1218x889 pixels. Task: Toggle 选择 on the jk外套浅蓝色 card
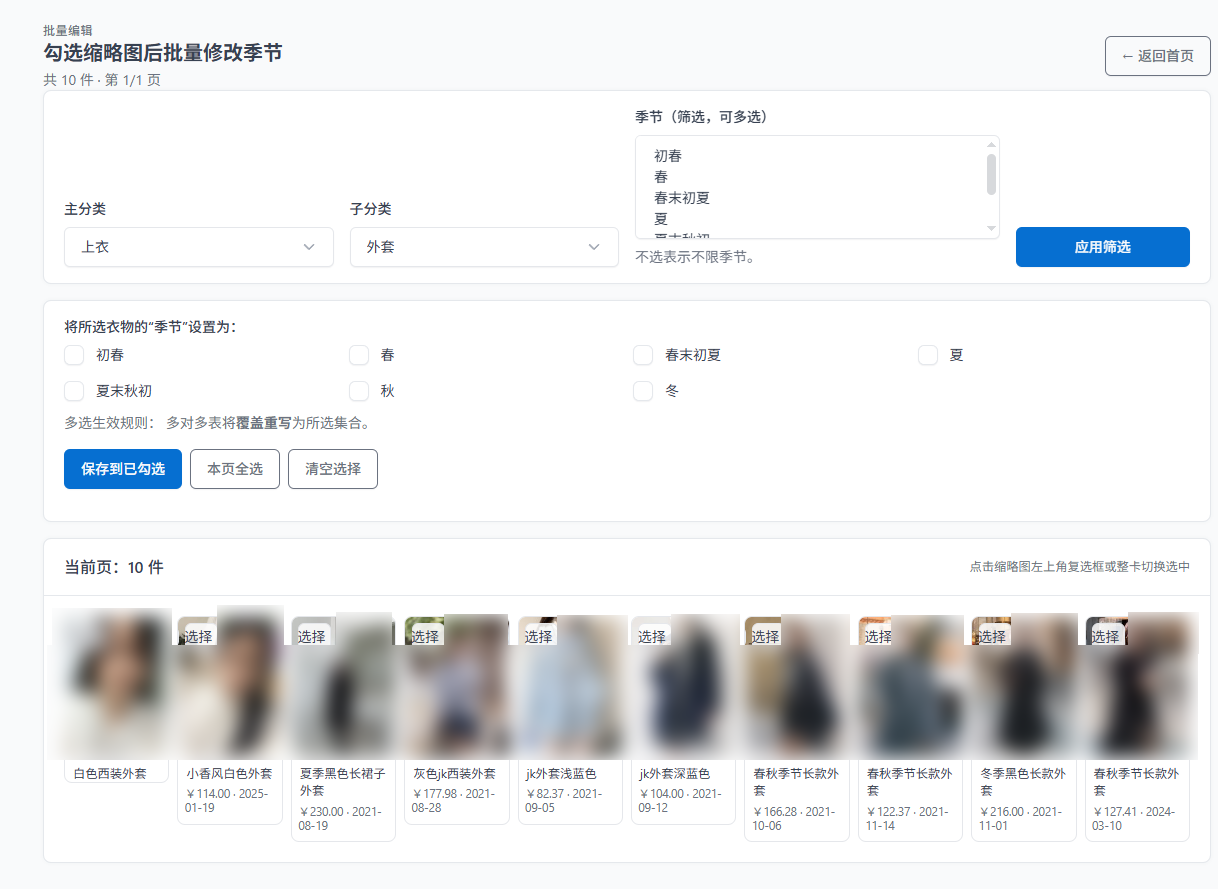click(537, 633)
